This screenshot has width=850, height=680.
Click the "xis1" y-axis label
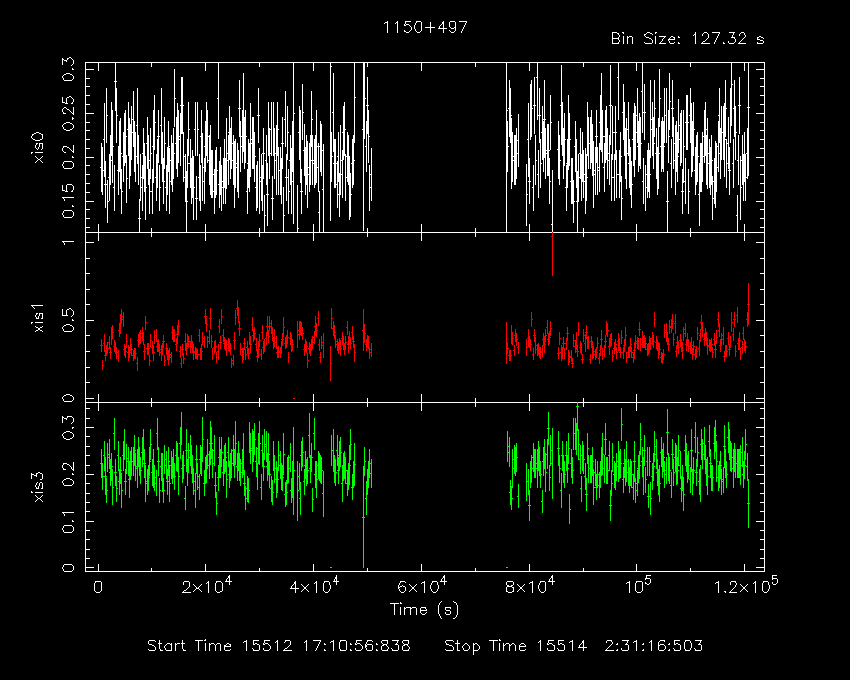pyautogui.click(x=38, y=318)
